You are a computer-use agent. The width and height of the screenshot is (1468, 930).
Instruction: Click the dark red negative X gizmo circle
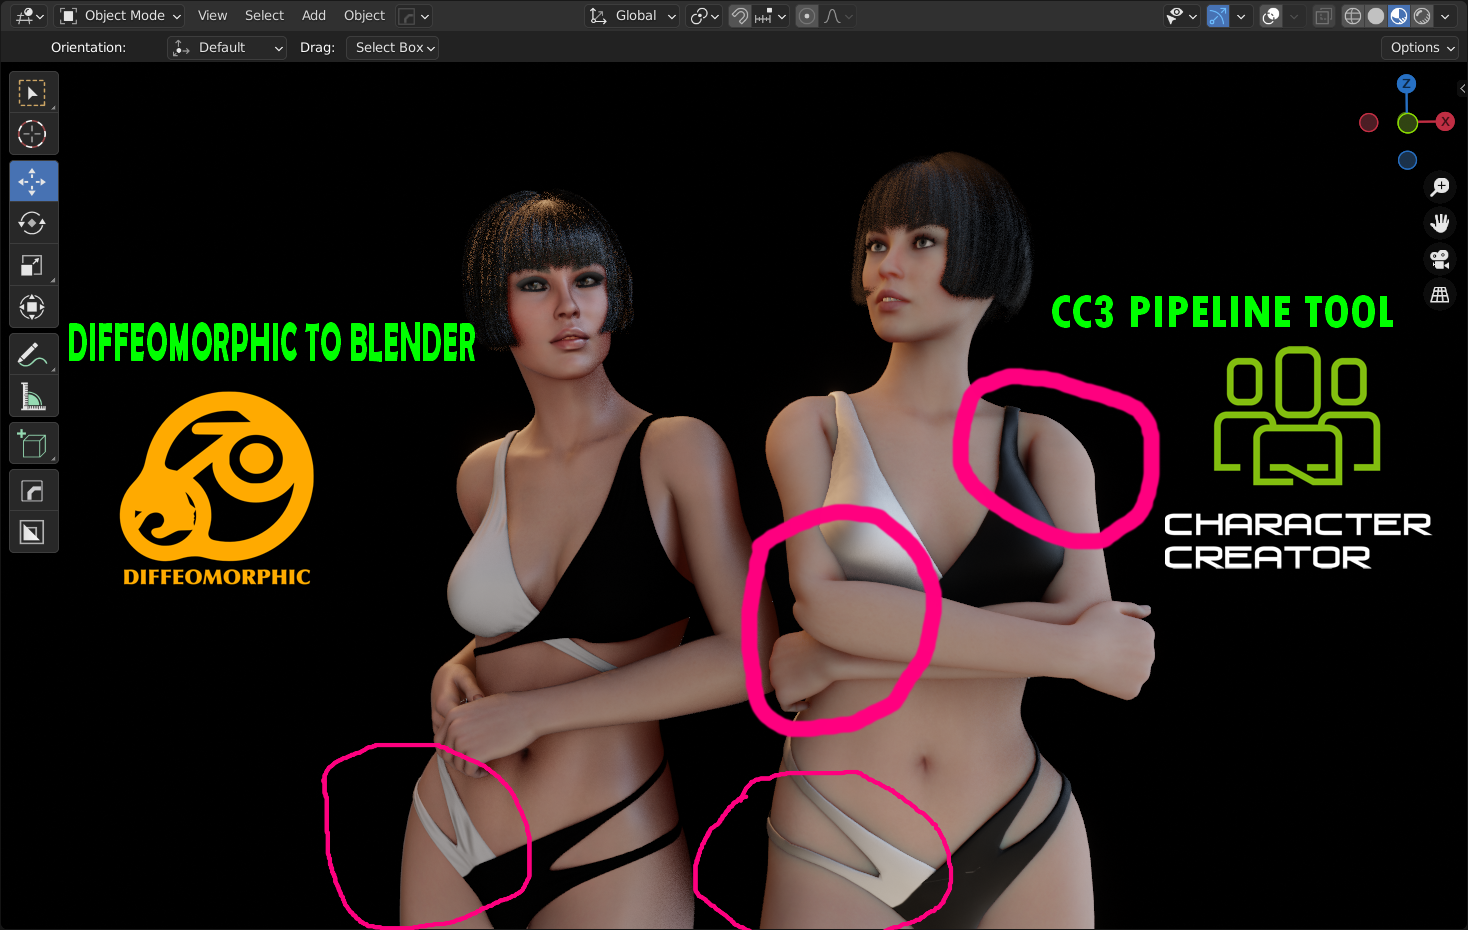point(1369,123)
